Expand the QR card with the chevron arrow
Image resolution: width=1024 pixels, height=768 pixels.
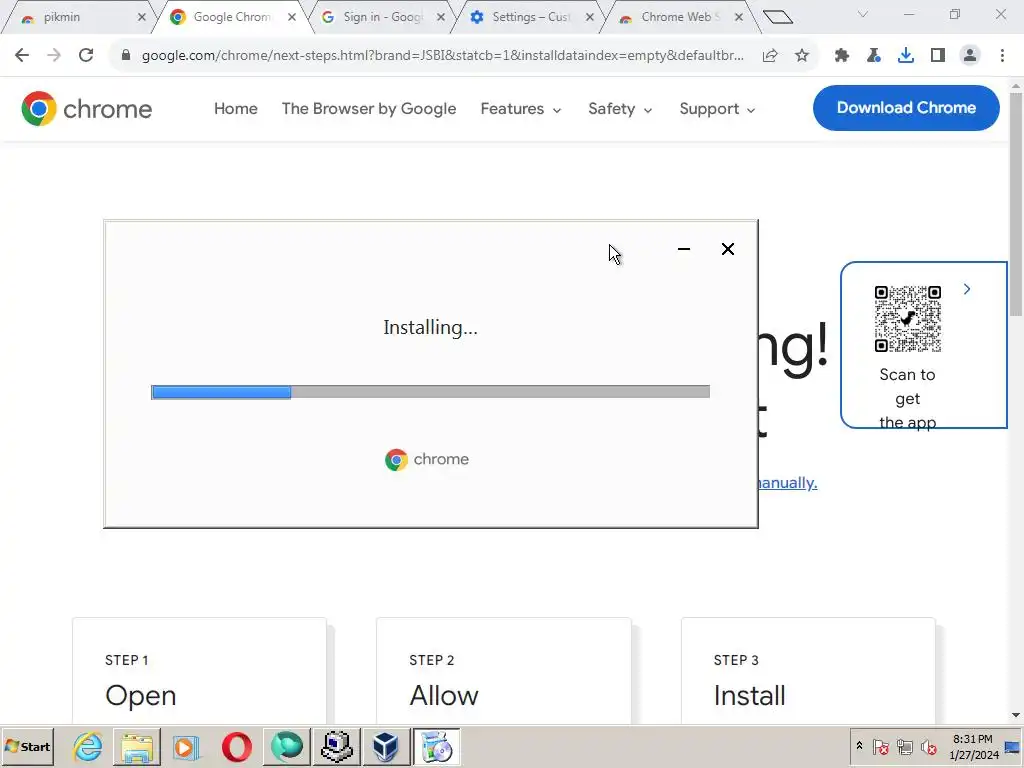[967, 289]
